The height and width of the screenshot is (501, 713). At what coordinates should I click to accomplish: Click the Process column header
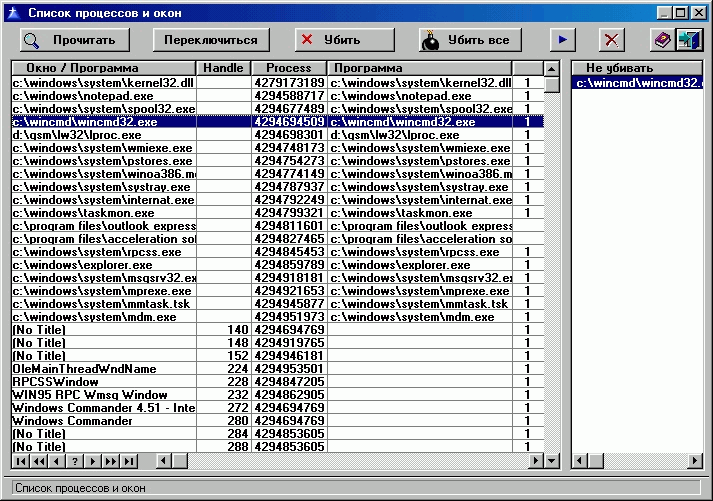[289, 68]
